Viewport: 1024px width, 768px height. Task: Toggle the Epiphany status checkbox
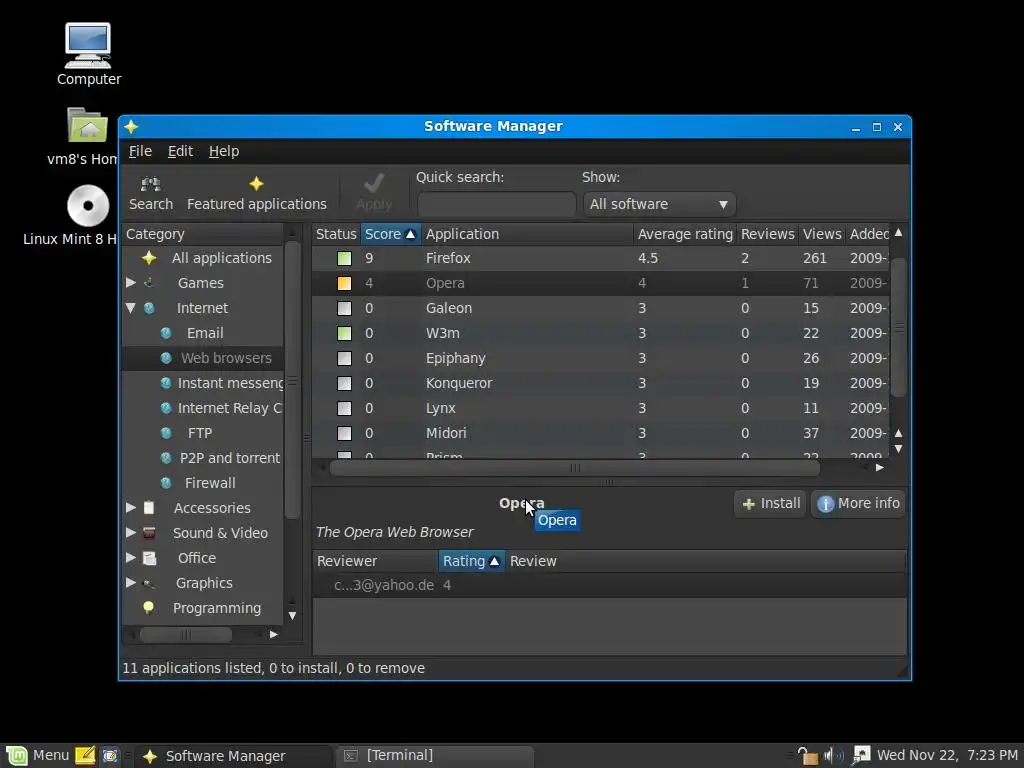pyautogui.click(x=344, y=359)
